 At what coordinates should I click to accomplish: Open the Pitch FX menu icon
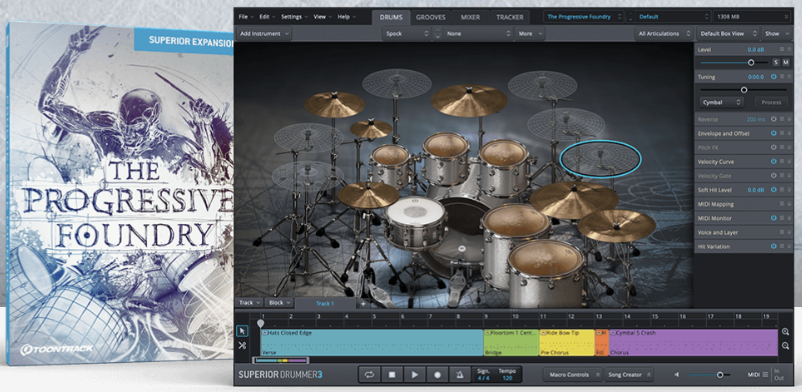(782, 147)
